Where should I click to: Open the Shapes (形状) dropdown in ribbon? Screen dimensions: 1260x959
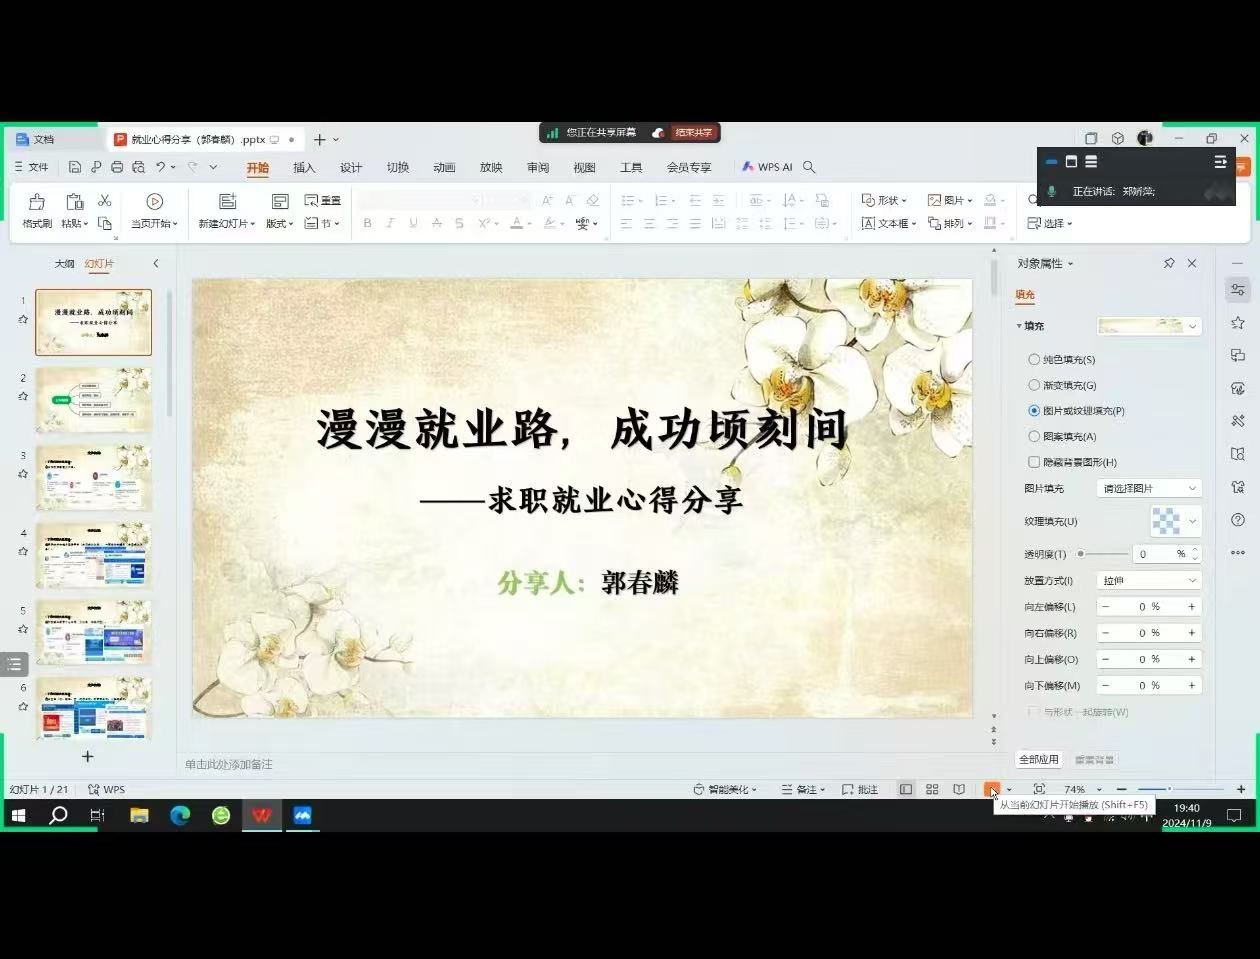click(884, 200)
